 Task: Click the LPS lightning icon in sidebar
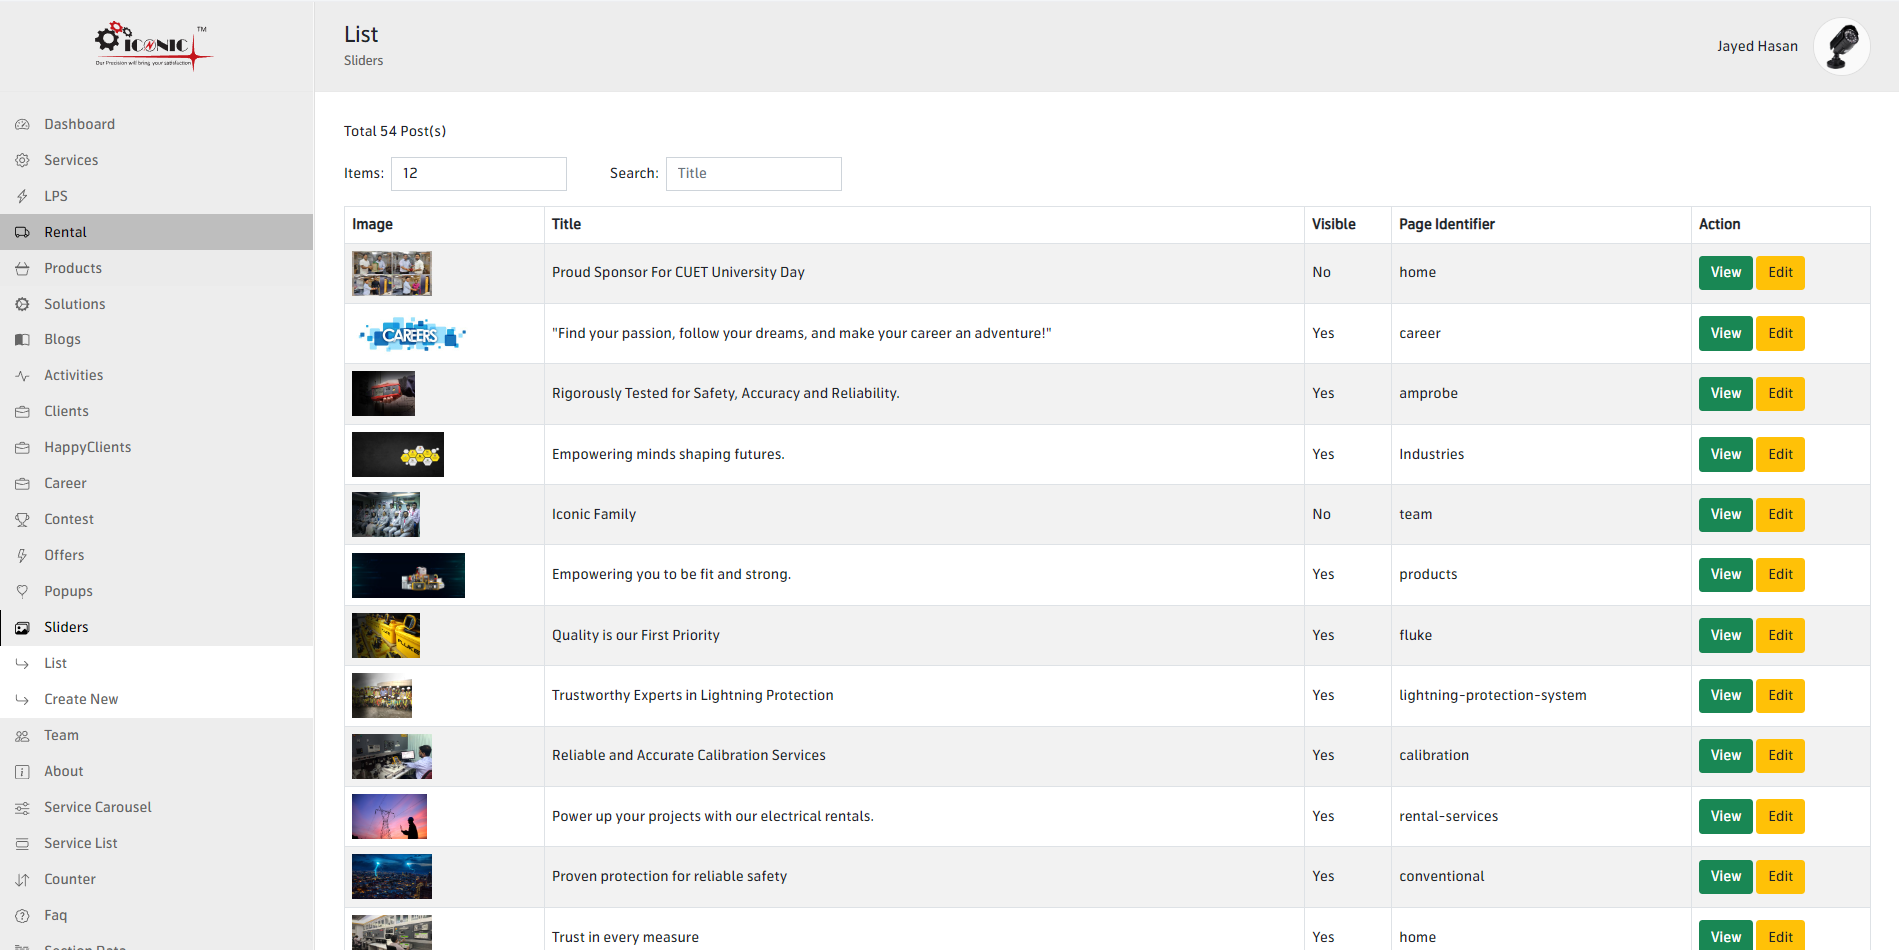(x=22, y=195)
